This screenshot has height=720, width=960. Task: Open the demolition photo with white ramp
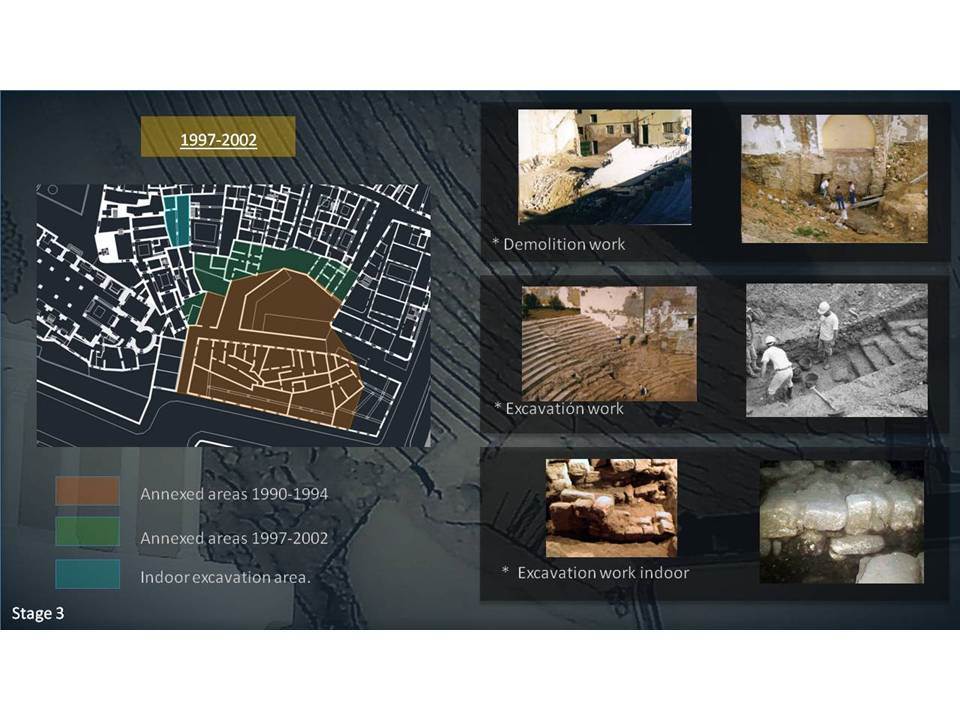(x=605, y=167)
